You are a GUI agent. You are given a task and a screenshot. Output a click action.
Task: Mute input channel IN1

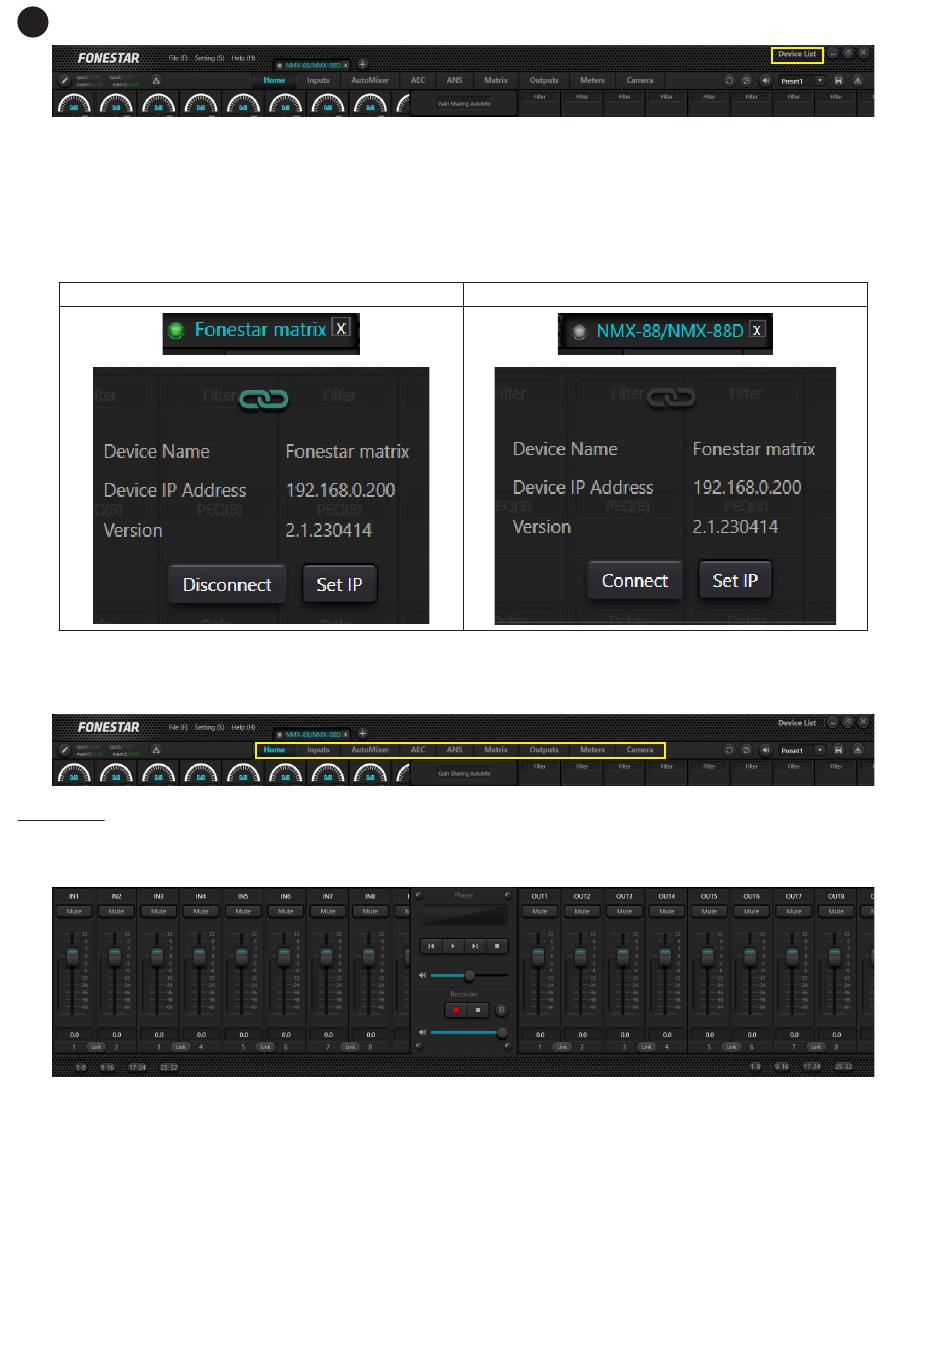point(74,912)
